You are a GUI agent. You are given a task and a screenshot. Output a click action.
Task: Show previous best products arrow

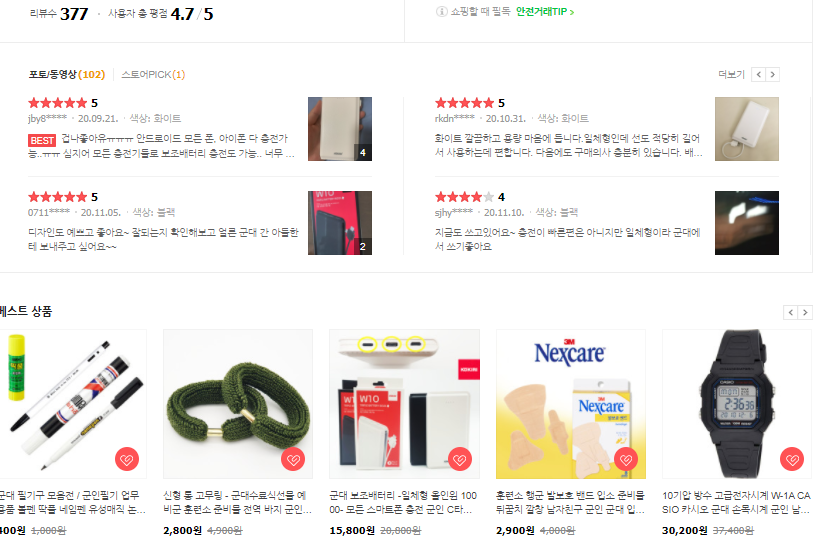pyautogui.click(x=791, y=312)
